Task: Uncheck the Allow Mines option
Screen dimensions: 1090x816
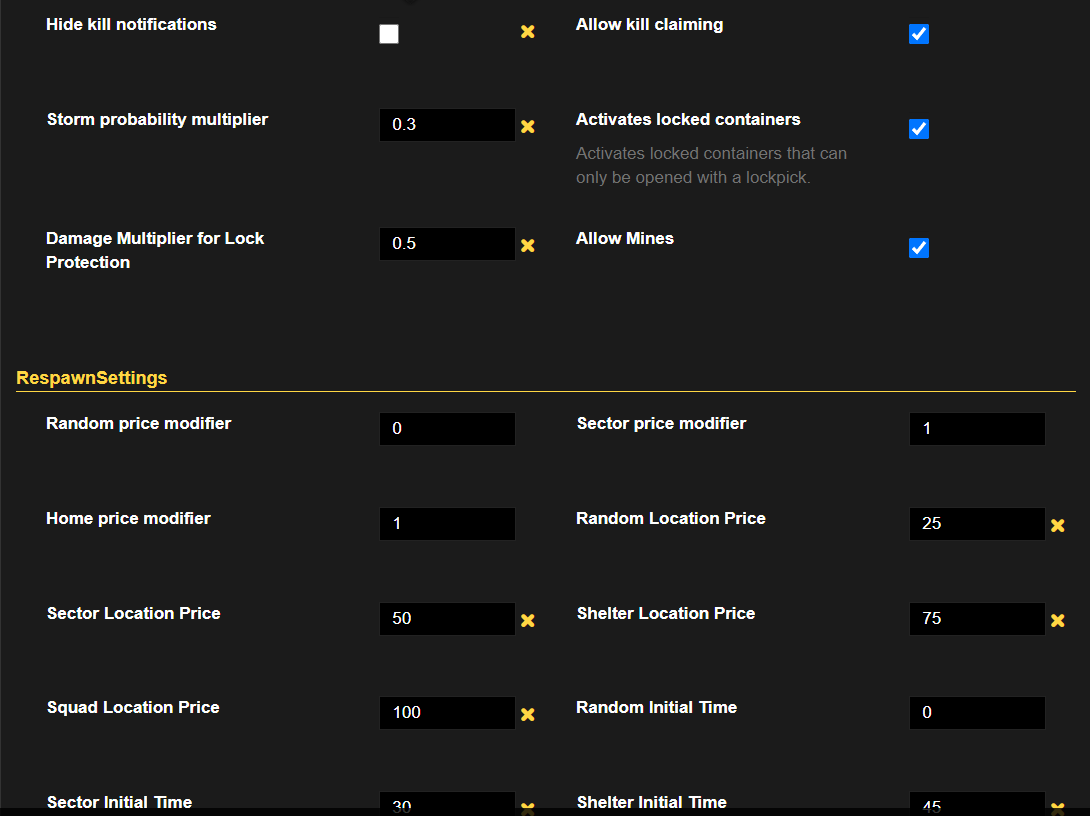Action: [x=918, y=247]
